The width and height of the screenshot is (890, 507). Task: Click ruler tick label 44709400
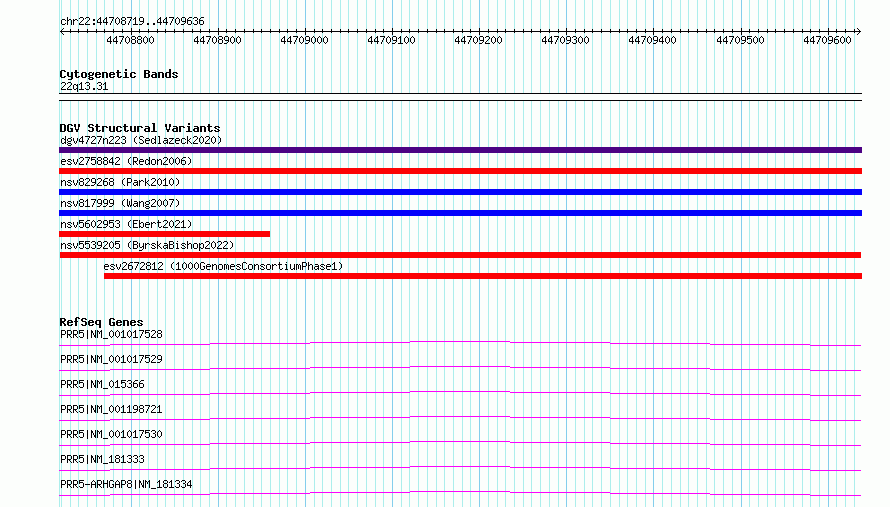[652, 40]
